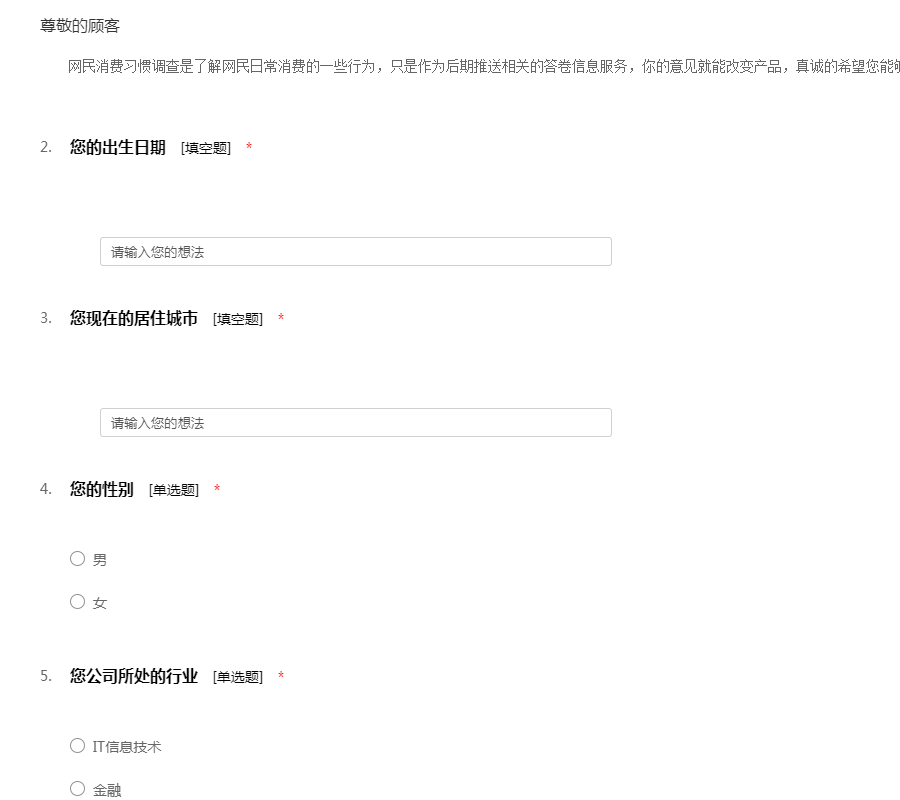
Task: Click the question number 5 marker
Action: click(x=46, y=677)
